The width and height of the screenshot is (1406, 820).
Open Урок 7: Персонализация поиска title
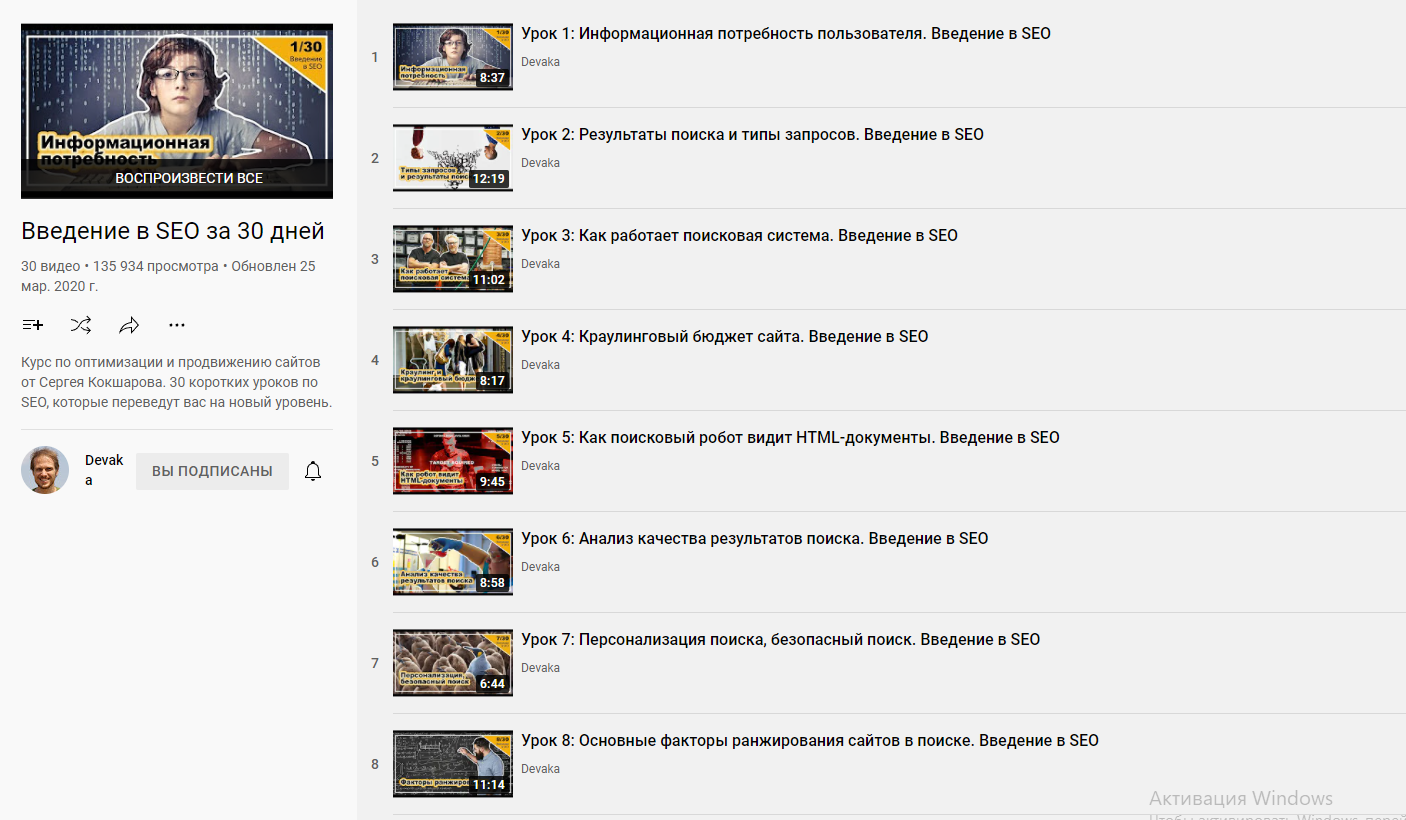[x=780, y=640]
